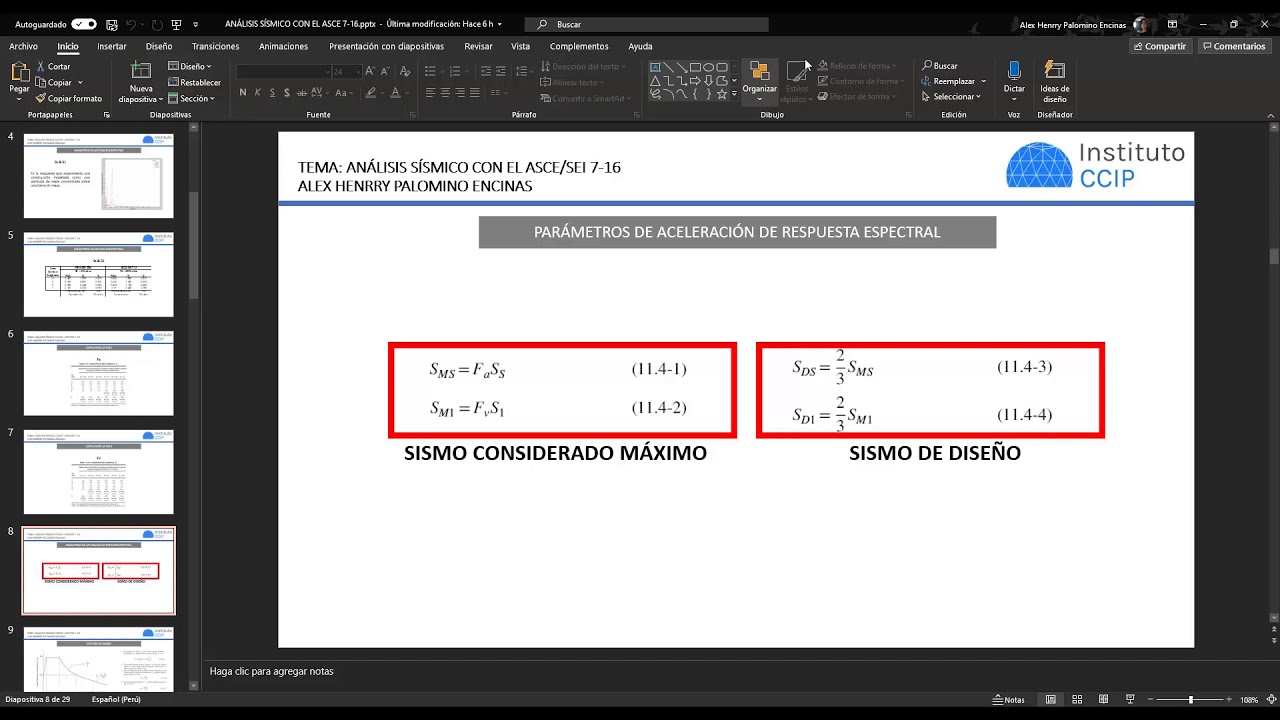Select slide 6 thumbnail
The height and width of the screenshot is (720, 1280).
pos(98,373)
